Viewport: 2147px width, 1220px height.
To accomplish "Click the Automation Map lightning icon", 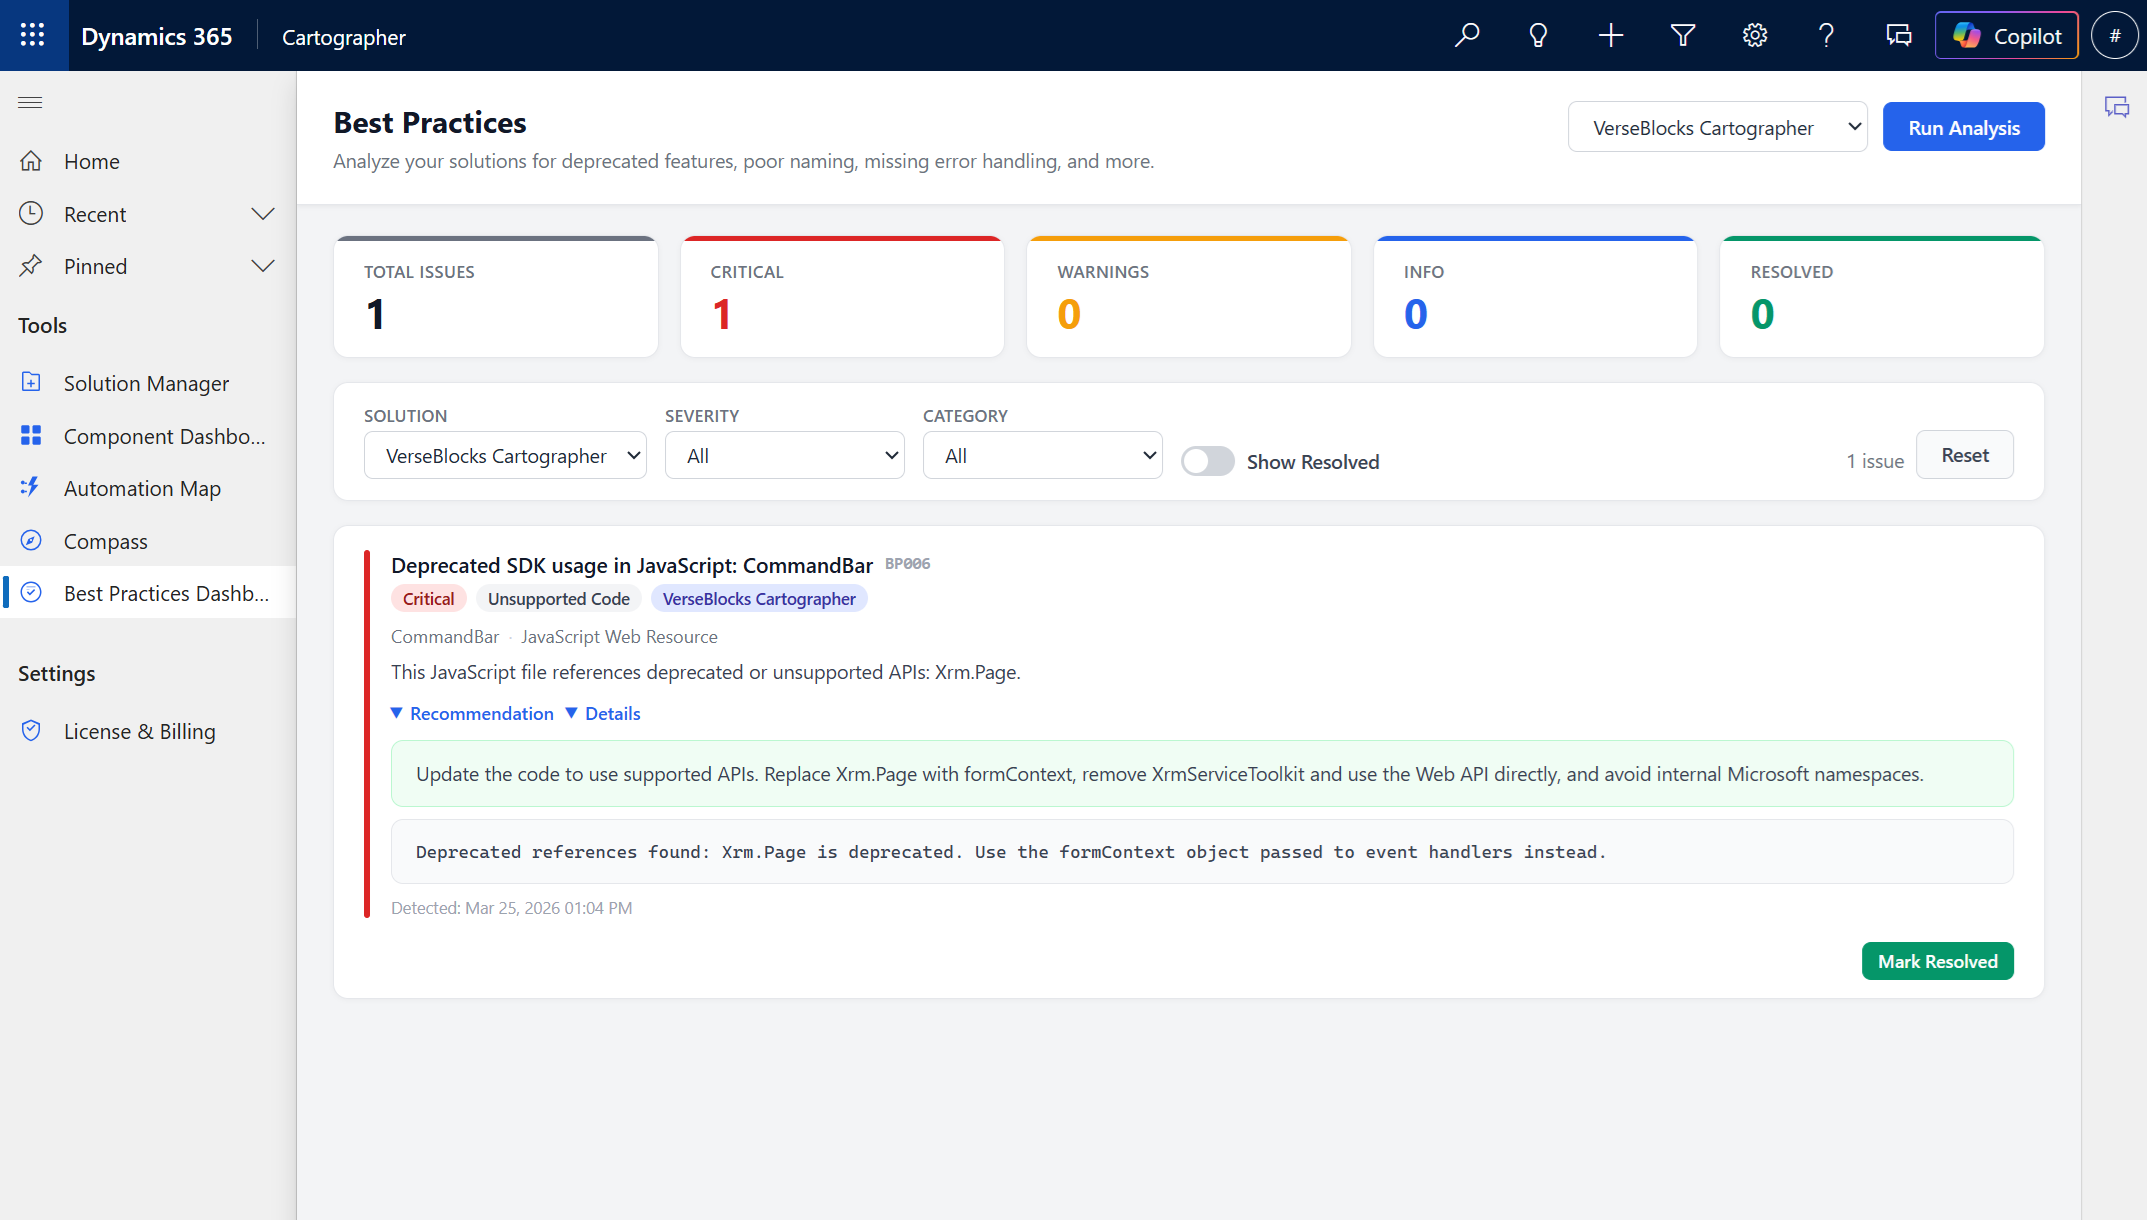I will tap(31, 487).
